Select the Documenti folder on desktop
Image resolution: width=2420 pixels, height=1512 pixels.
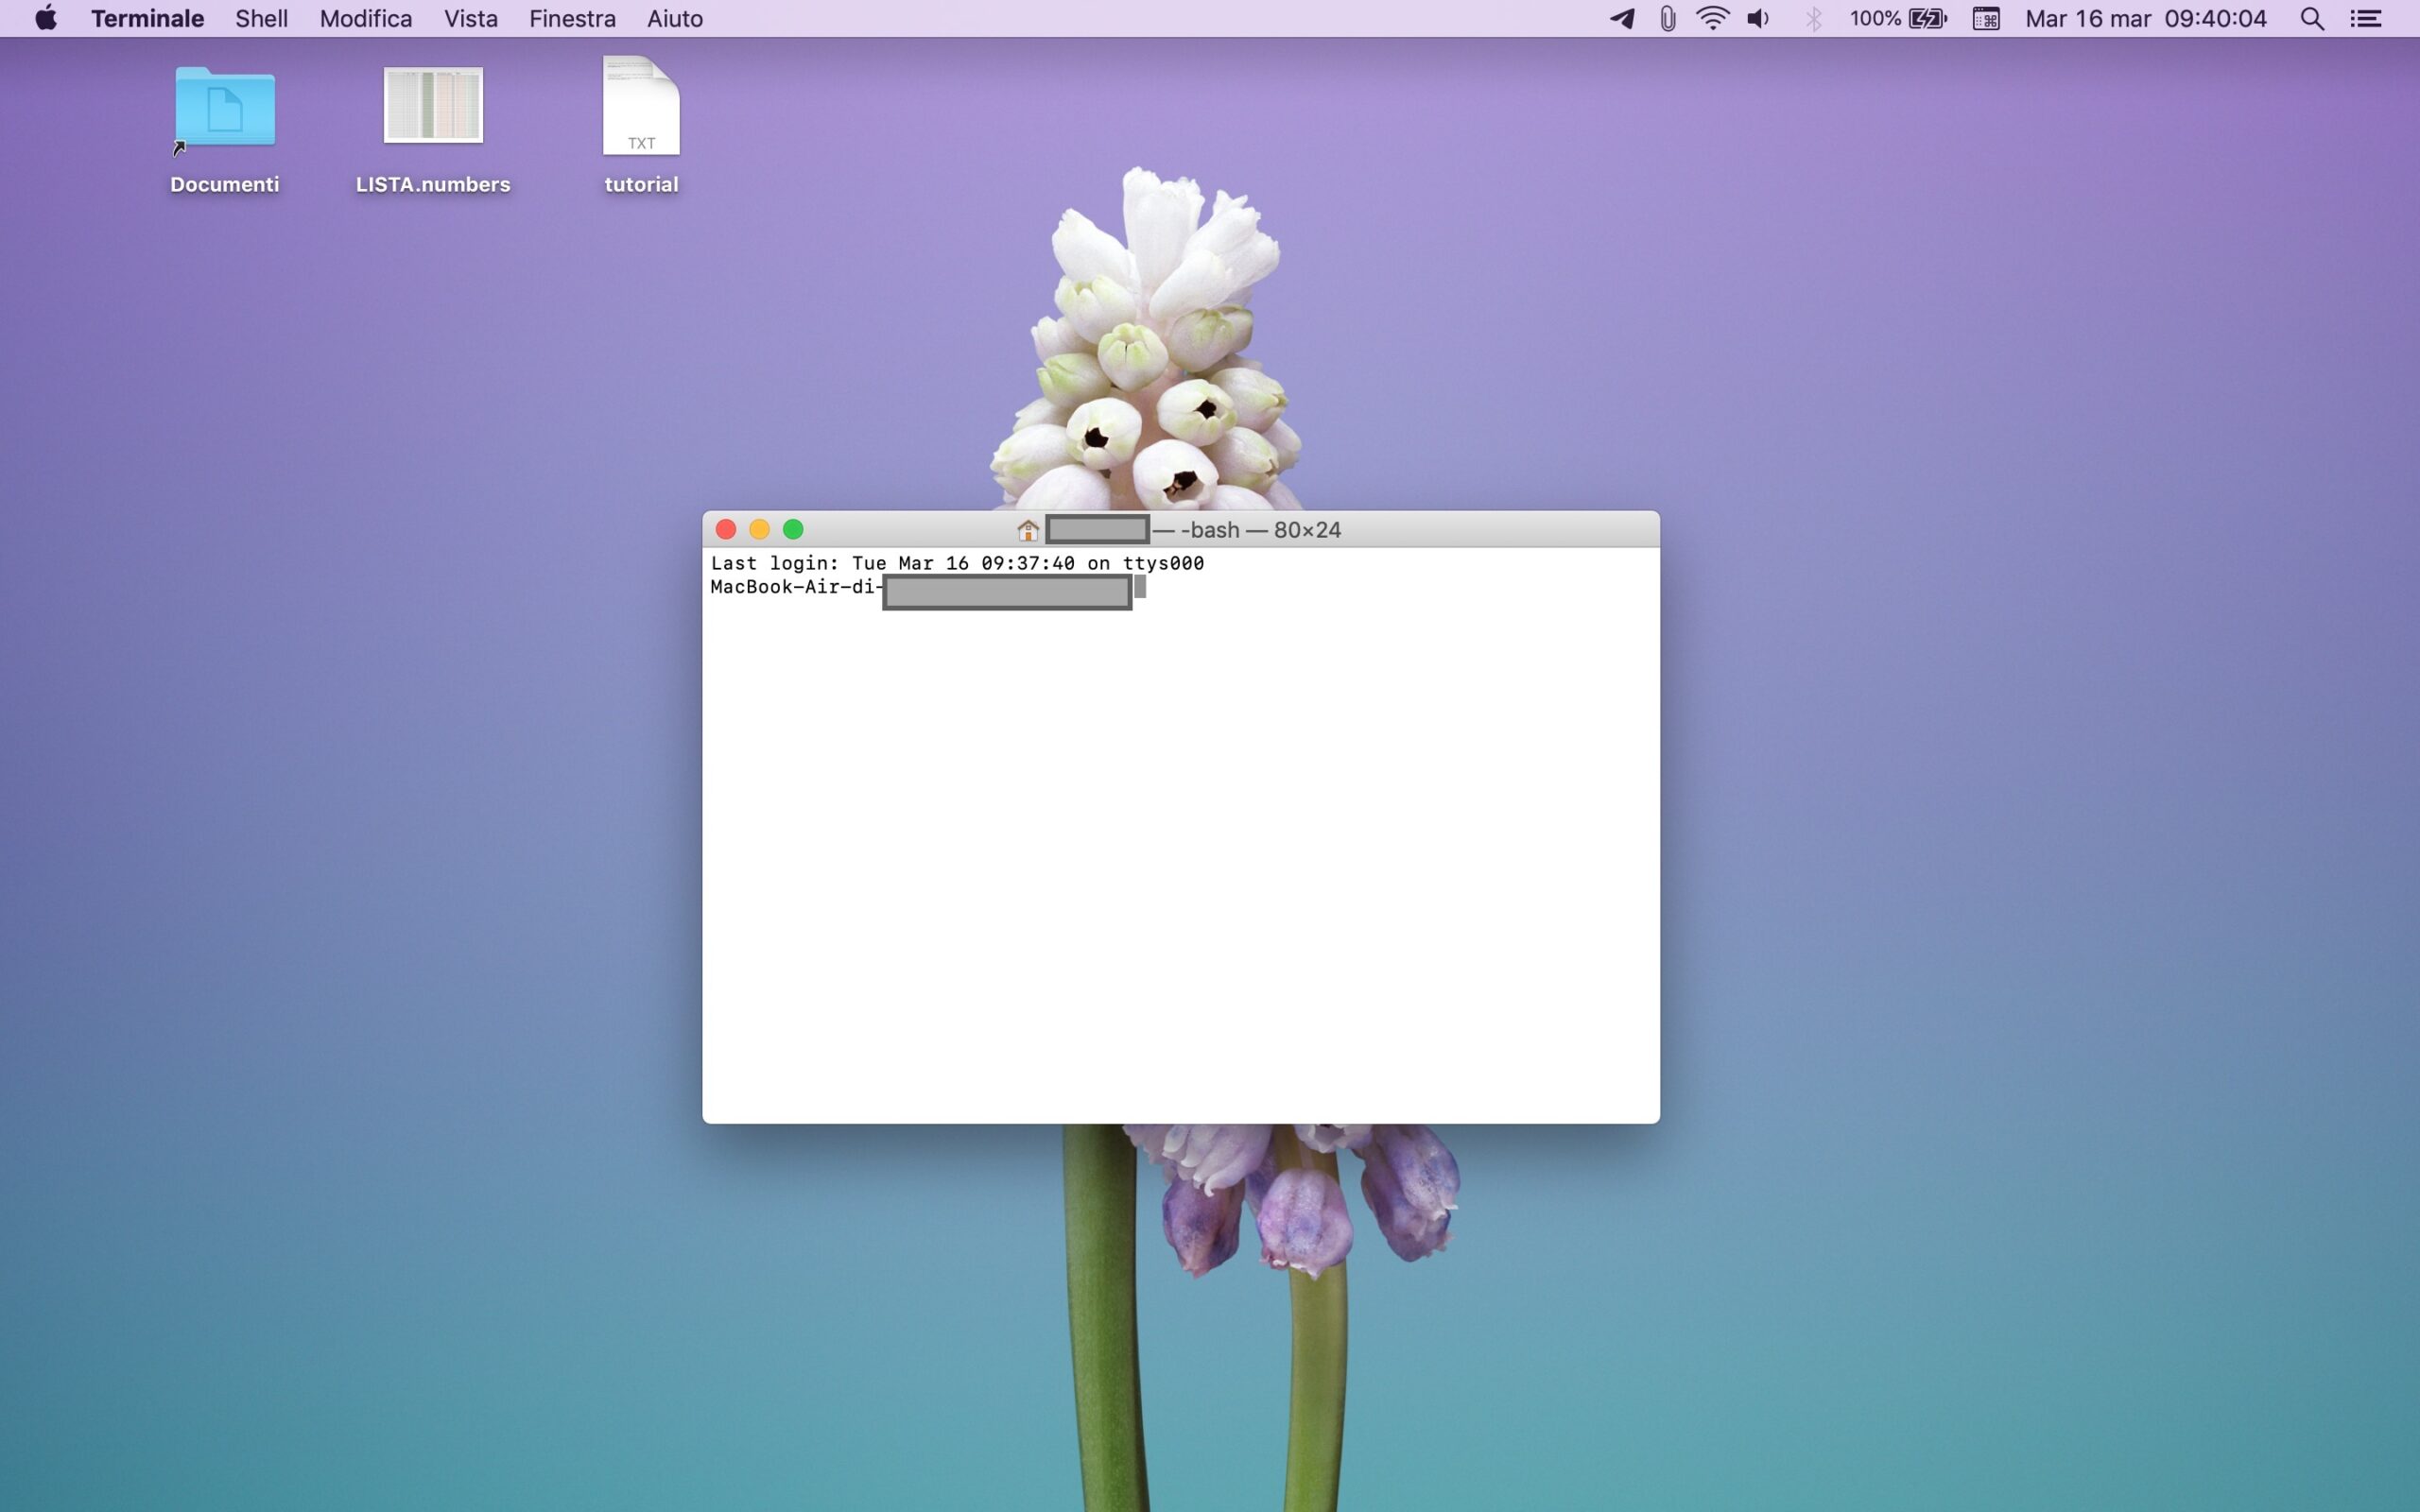(x=224, y=107)
